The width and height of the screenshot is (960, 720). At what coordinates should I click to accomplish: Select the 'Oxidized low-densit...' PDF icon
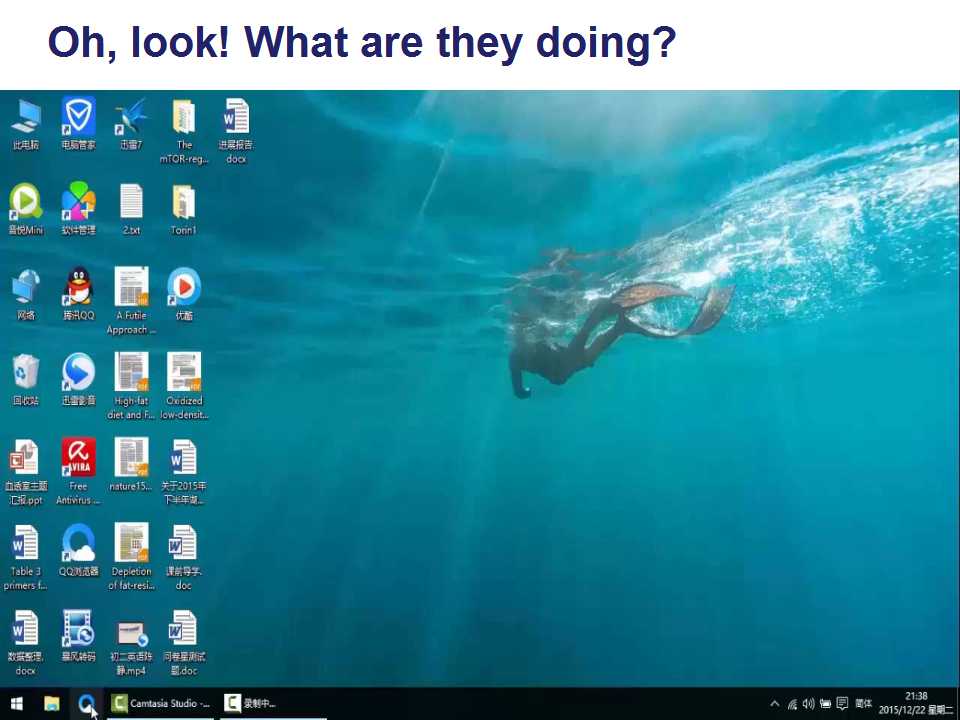click(x=184, y=372)
